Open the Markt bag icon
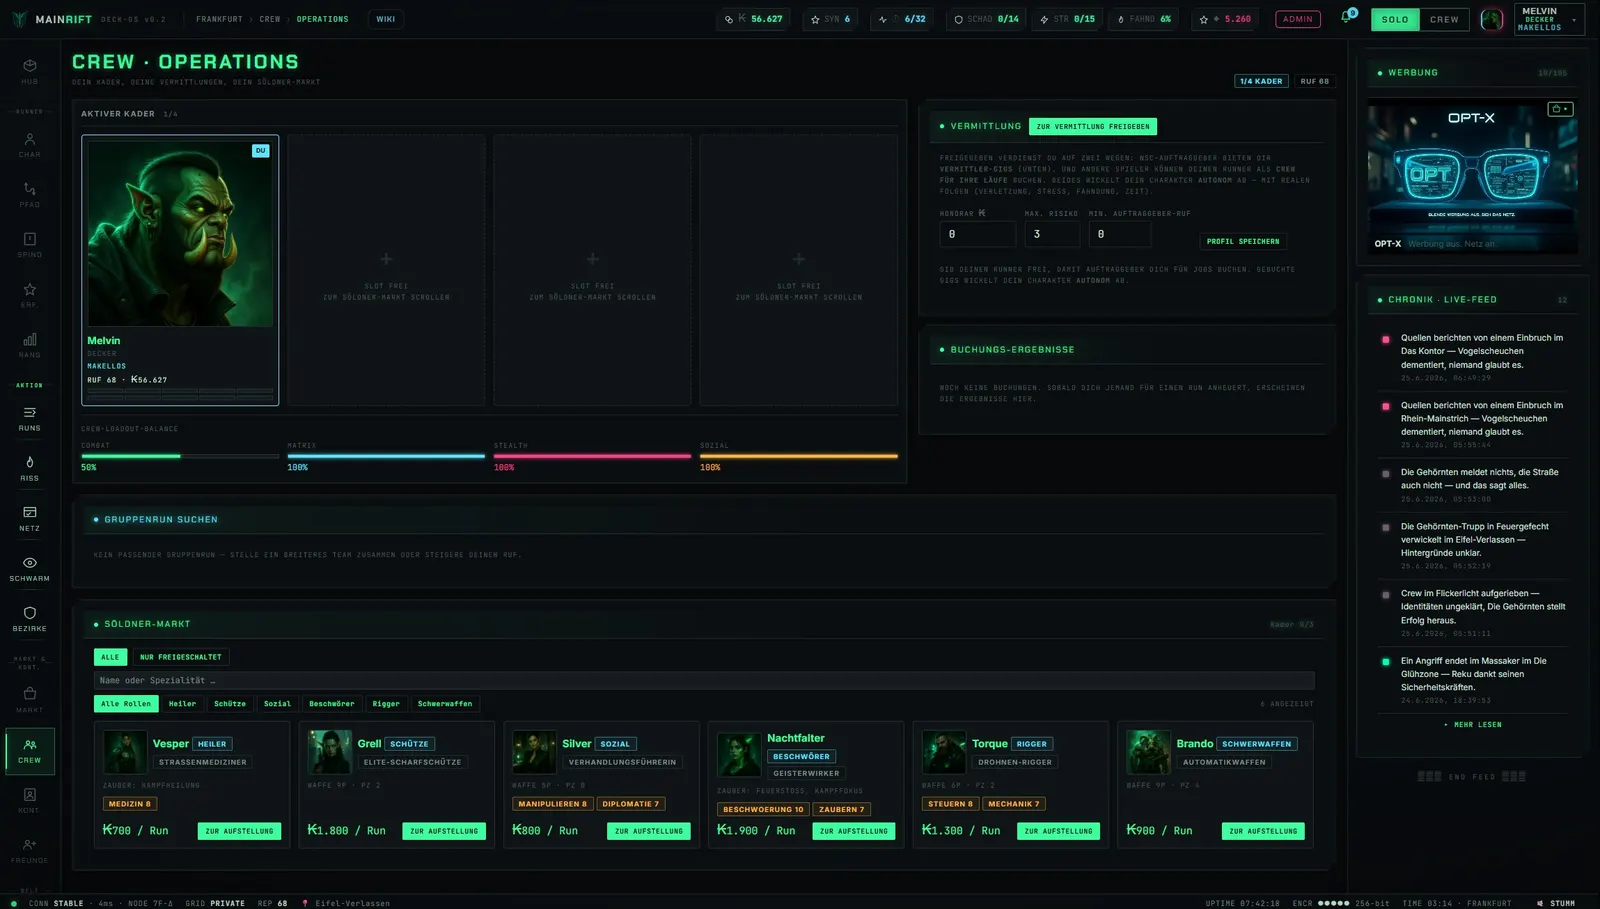Screen dimensions: 1600x909 (x=29, y=699)
